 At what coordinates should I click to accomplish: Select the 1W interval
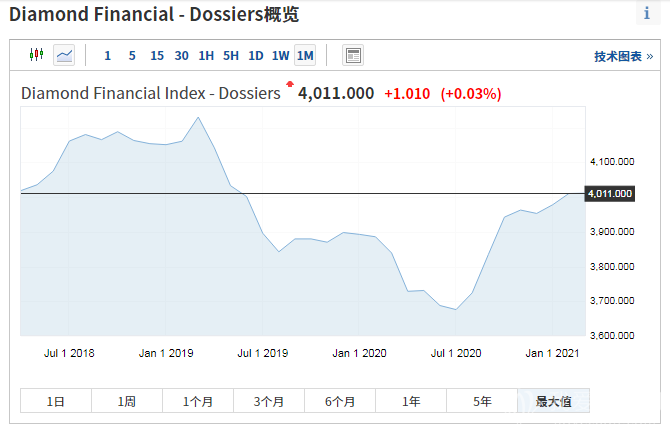click(x=281, y=56)
